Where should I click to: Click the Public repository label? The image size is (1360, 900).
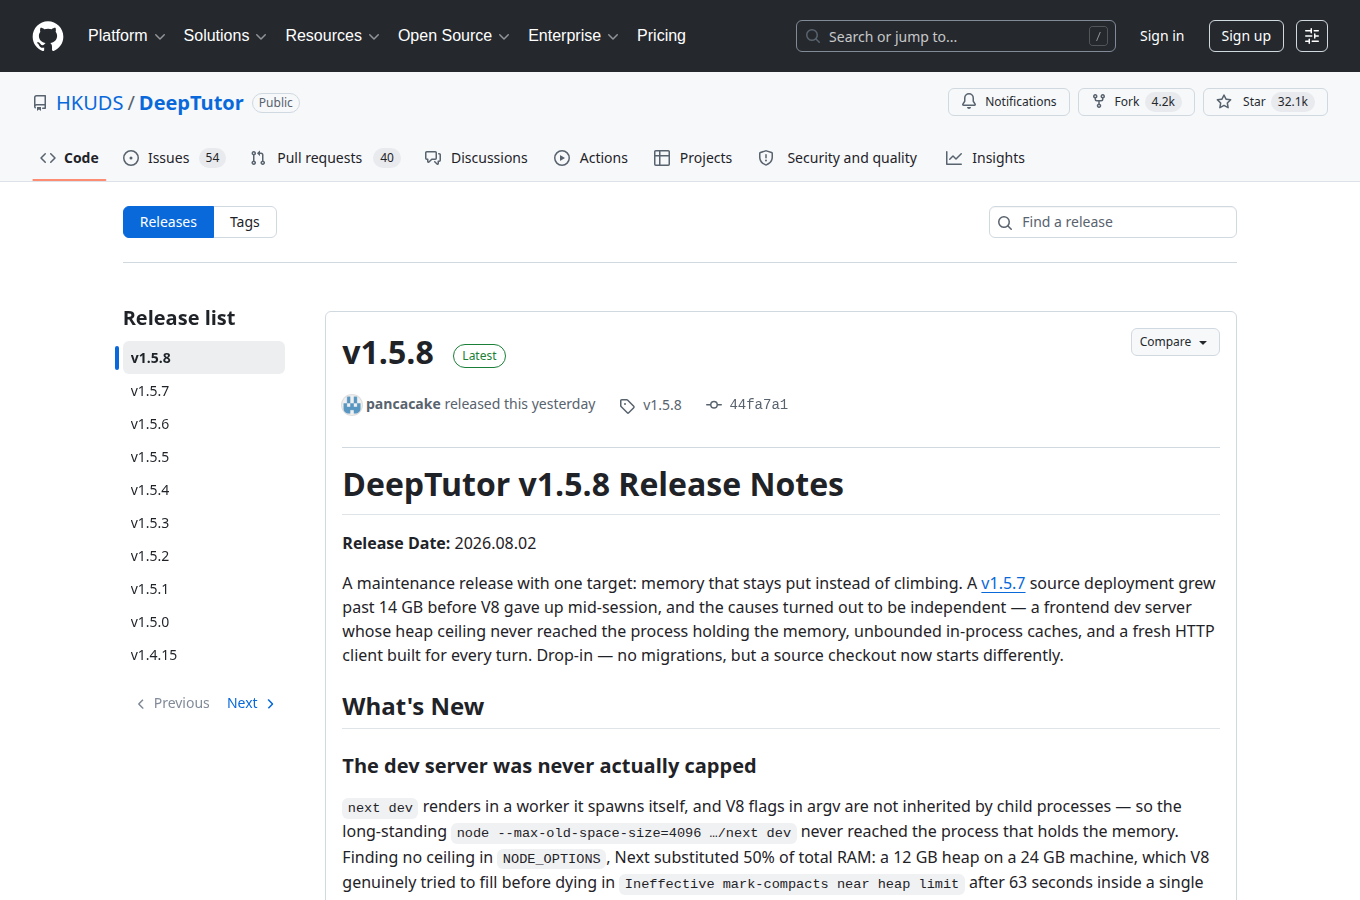[x=276, y=103]
